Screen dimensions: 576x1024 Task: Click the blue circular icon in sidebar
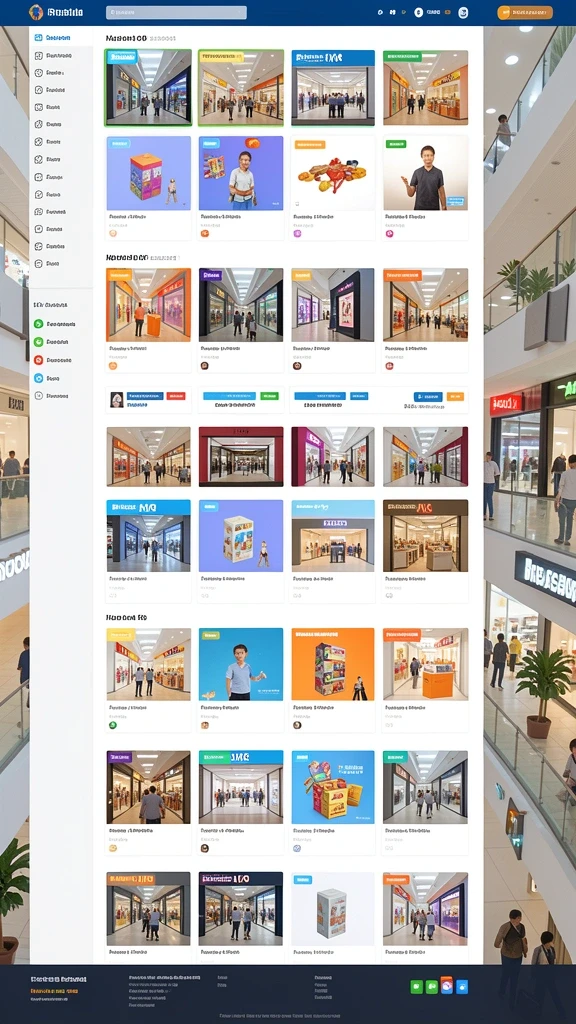click(x=39, y=378)
